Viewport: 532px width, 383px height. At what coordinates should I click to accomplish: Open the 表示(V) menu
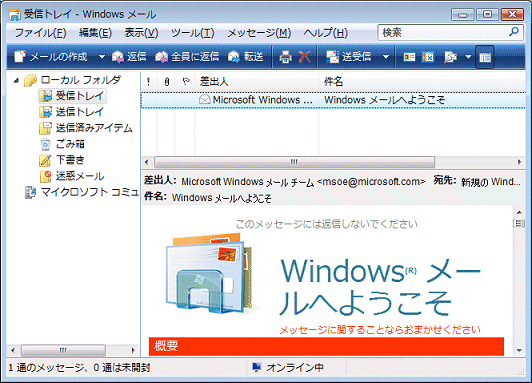141,33
